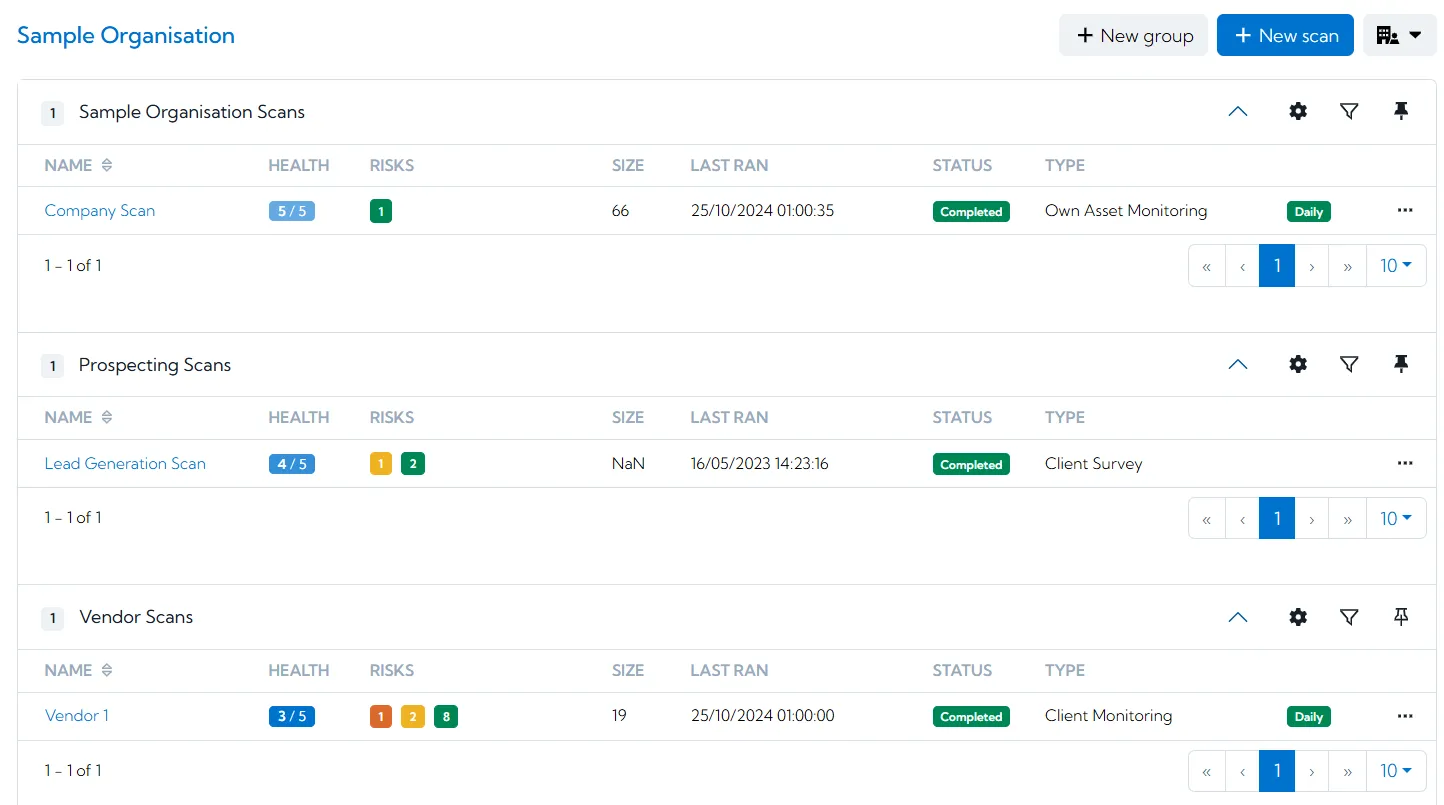
Task: Click filter icon in Vendor Scans group
Action: pos(1349,617)
